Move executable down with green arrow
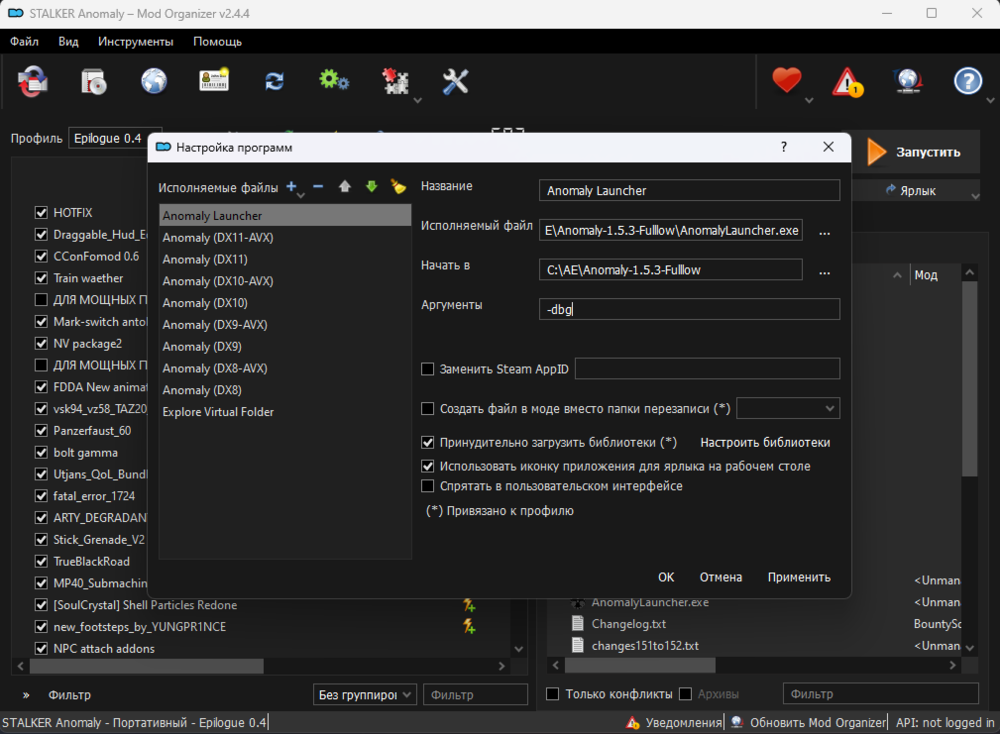Image resolution: width=1000 pixels, height=734 pixels. click(371, 187)
